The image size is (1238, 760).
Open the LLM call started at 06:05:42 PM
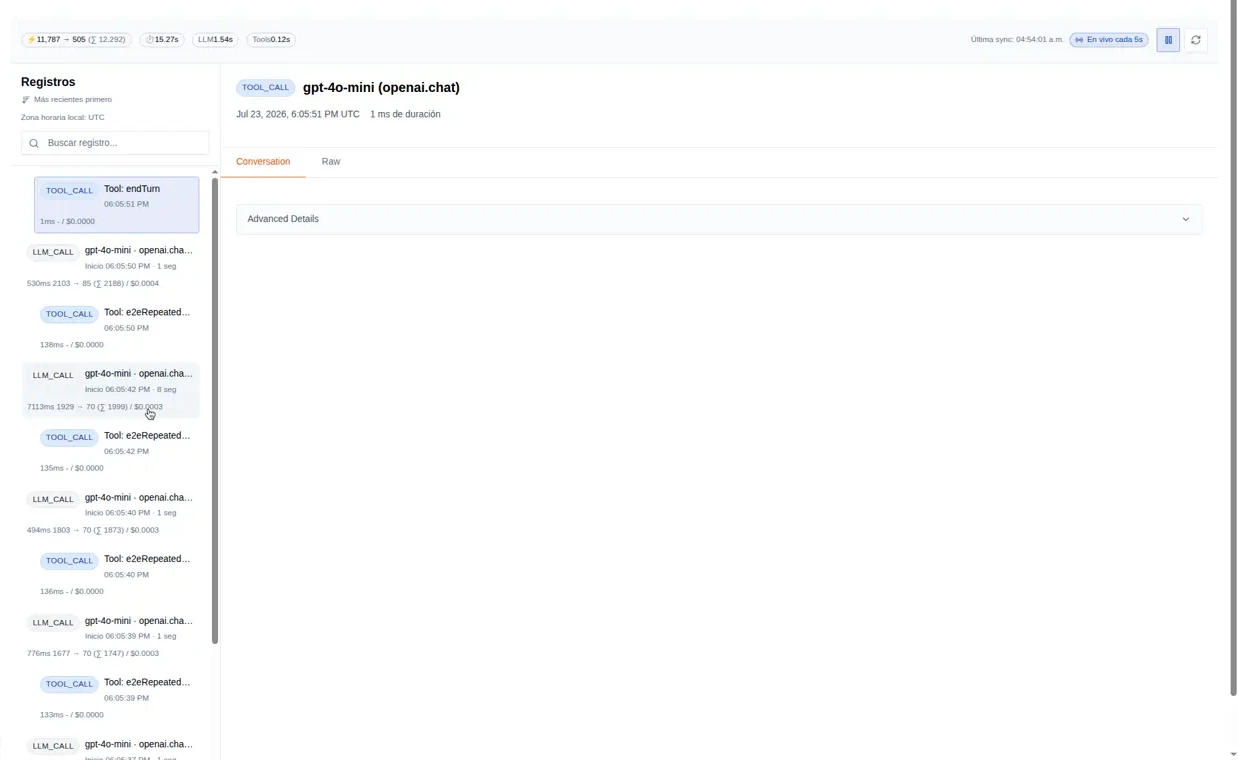coord(110,390)
